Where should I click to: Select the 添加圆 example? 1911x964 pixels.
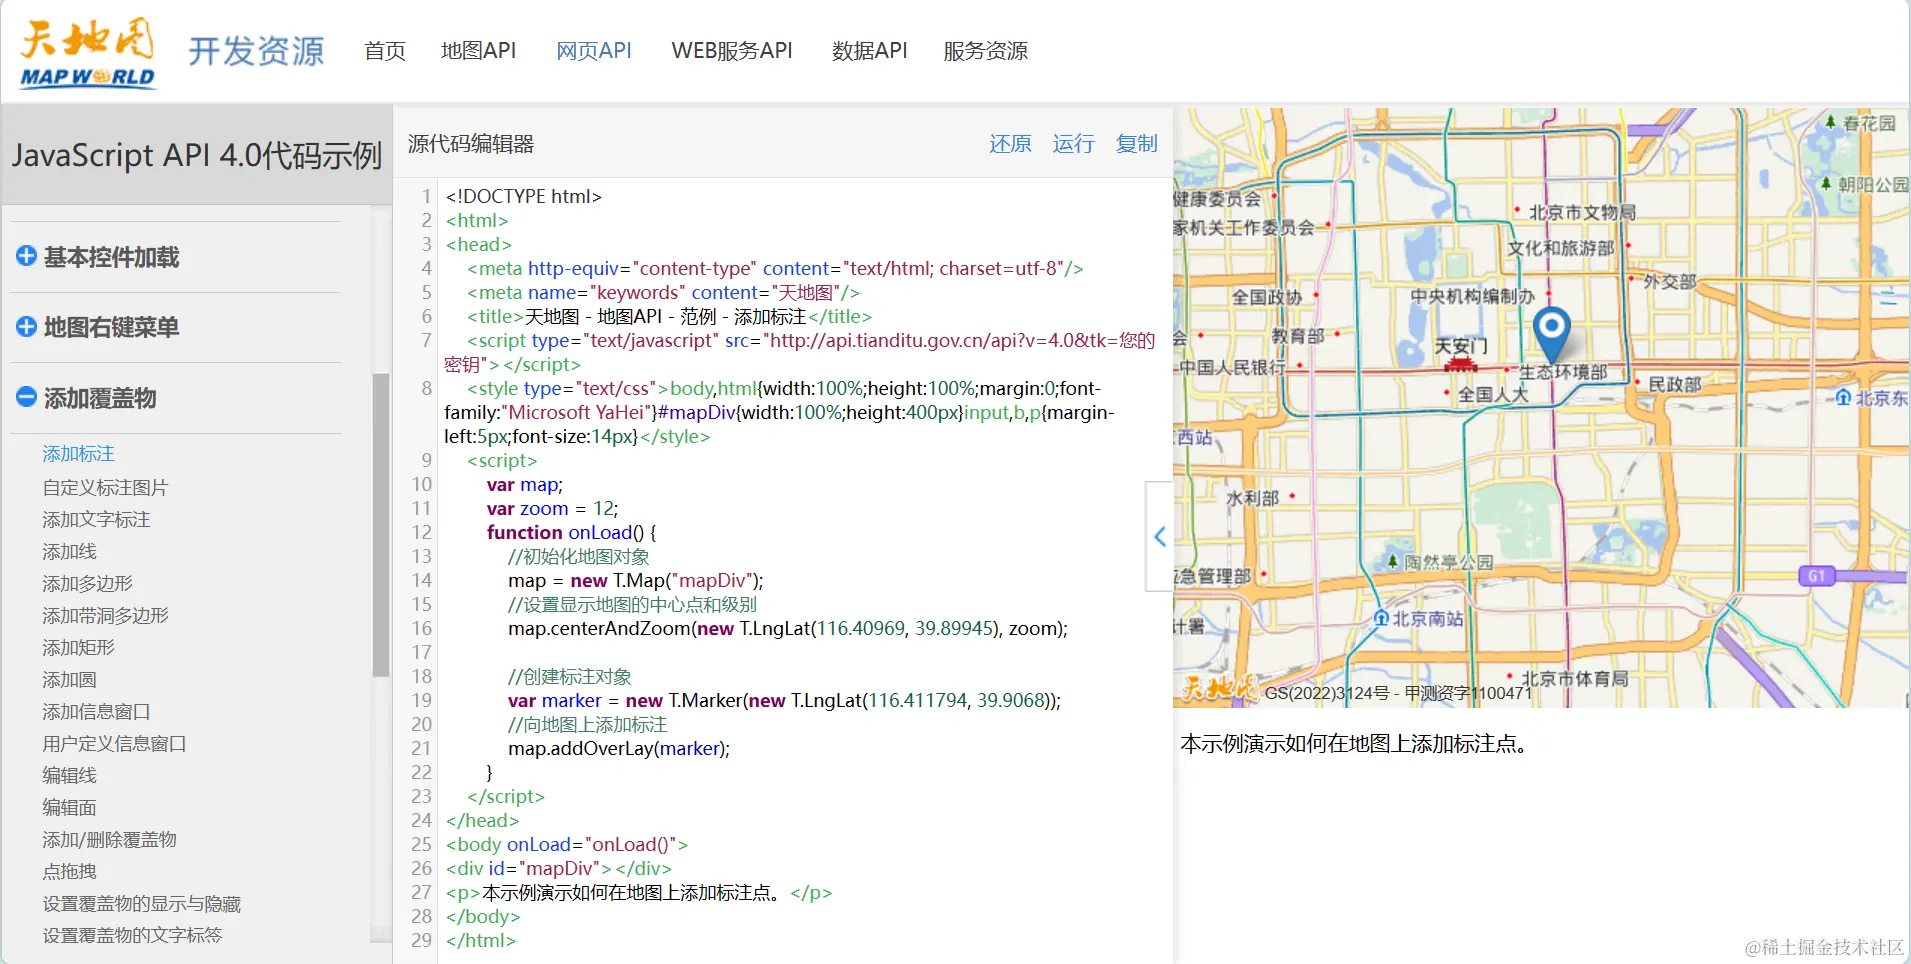point(69,680)
